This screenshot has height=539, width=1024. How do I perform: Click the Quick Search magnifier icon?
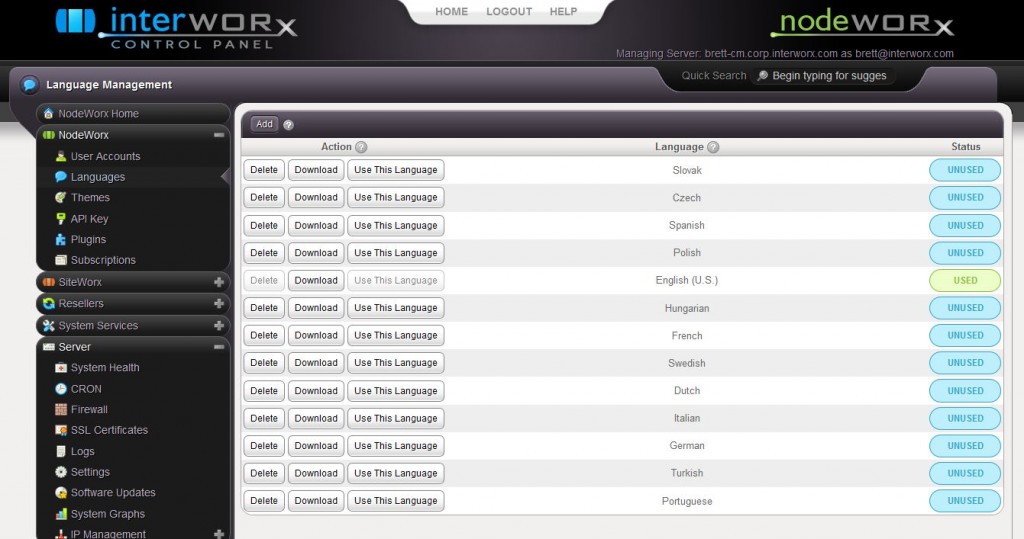[x=762, y=76]
